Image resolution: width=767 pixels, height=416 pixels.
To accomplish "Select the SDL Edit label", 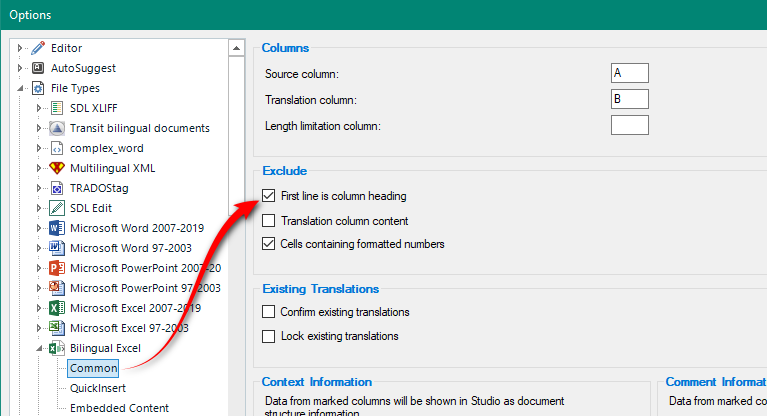I will (91, 208).
